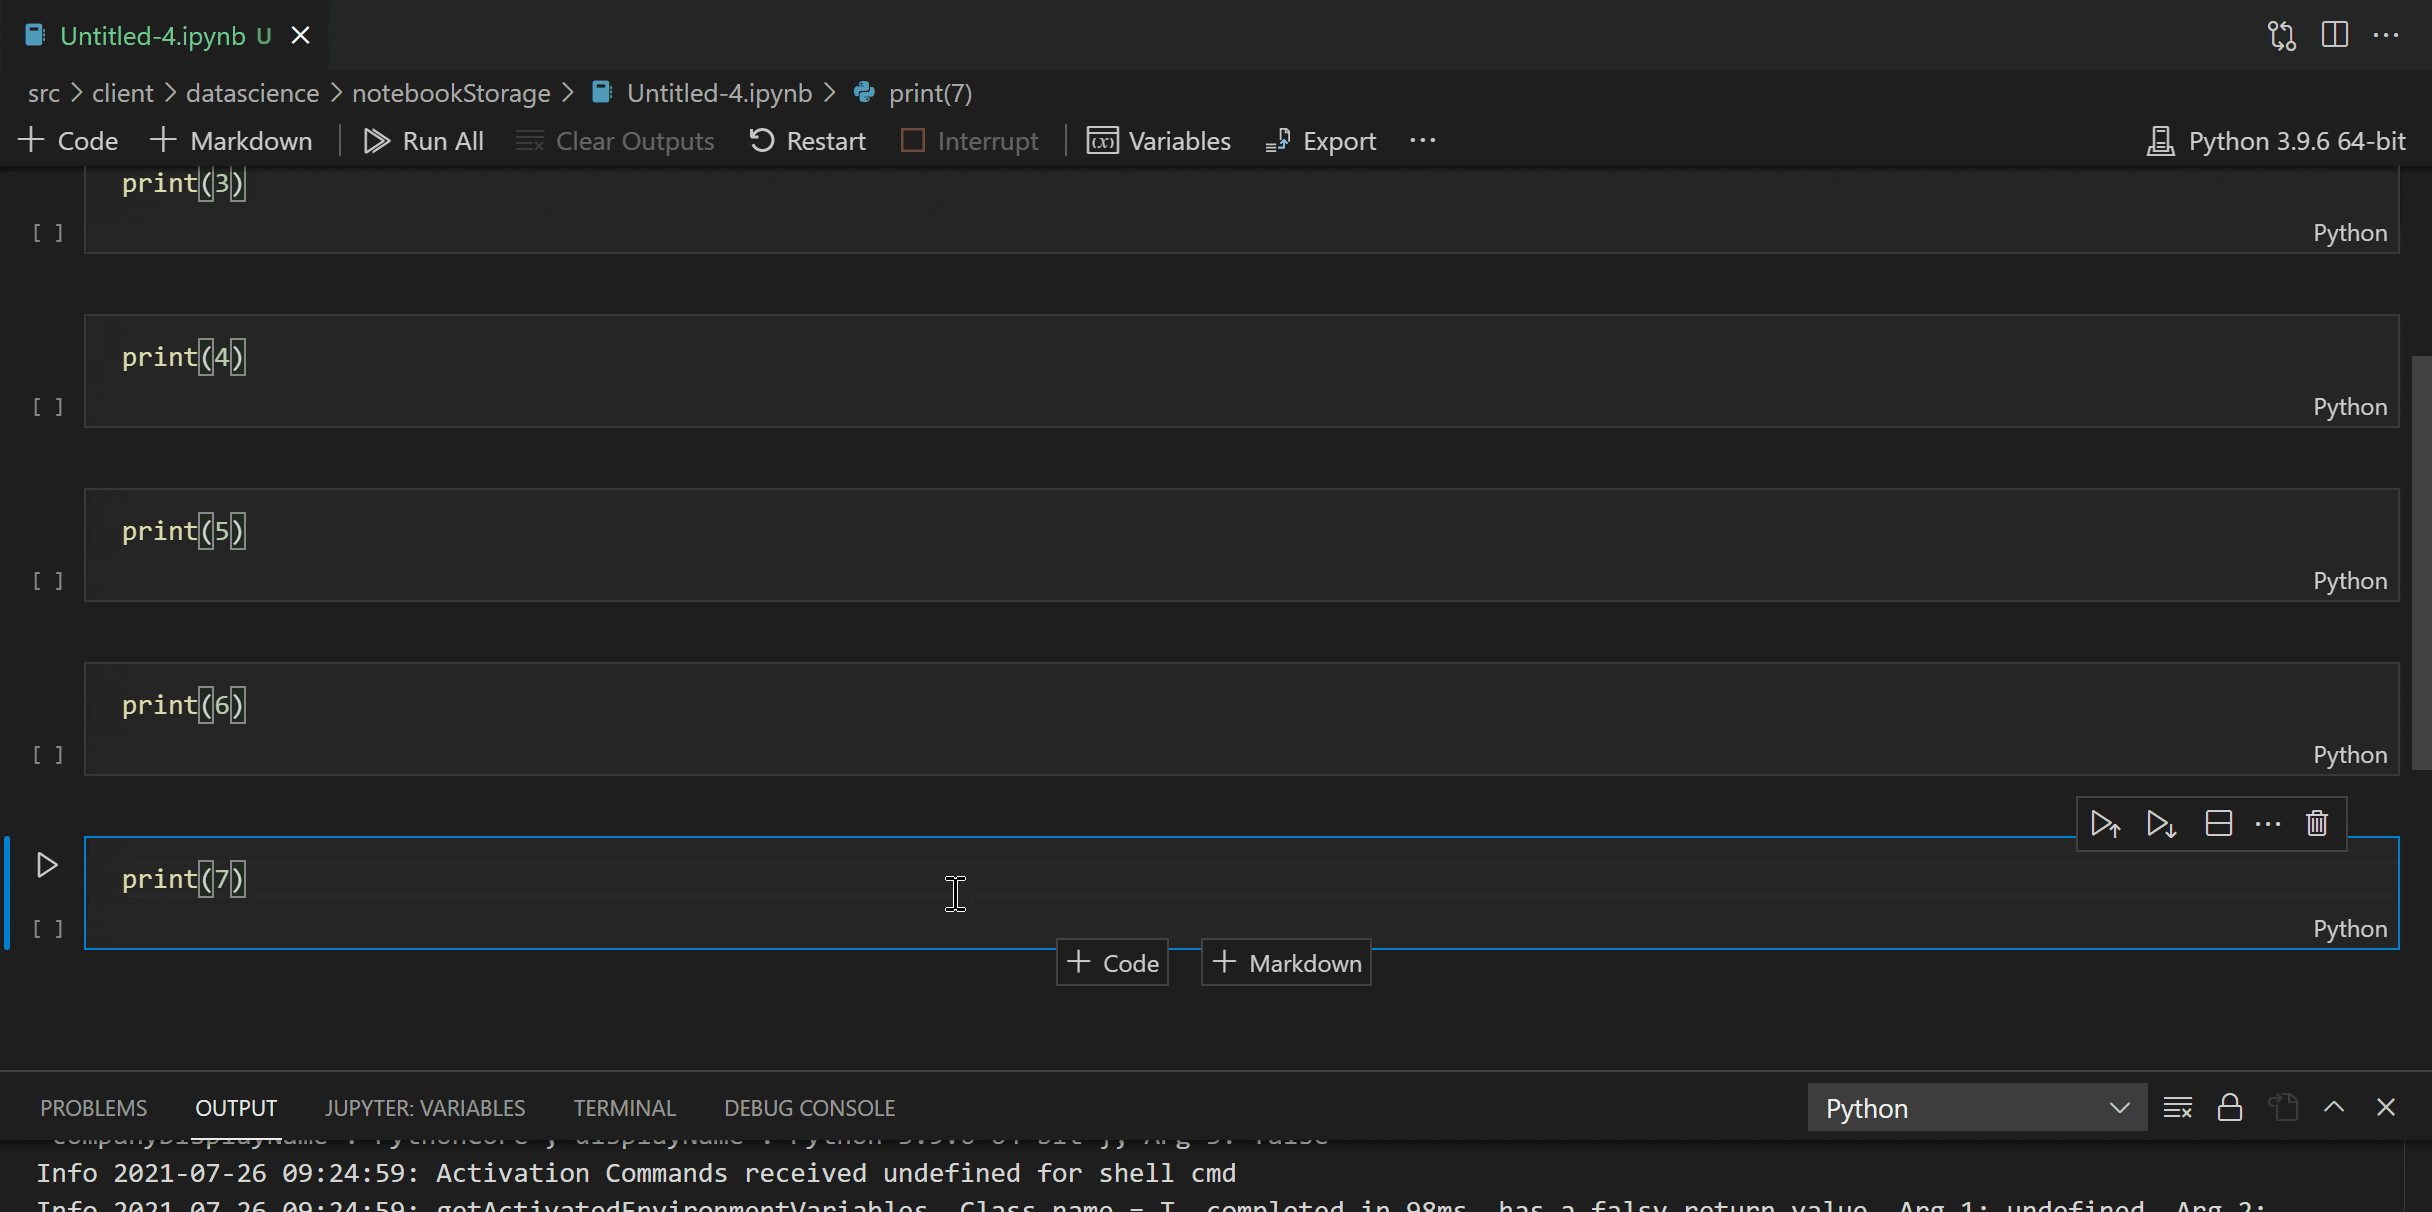
Task: Switch to the TERMINAL tab
Action: click(x=624, y=1107)
